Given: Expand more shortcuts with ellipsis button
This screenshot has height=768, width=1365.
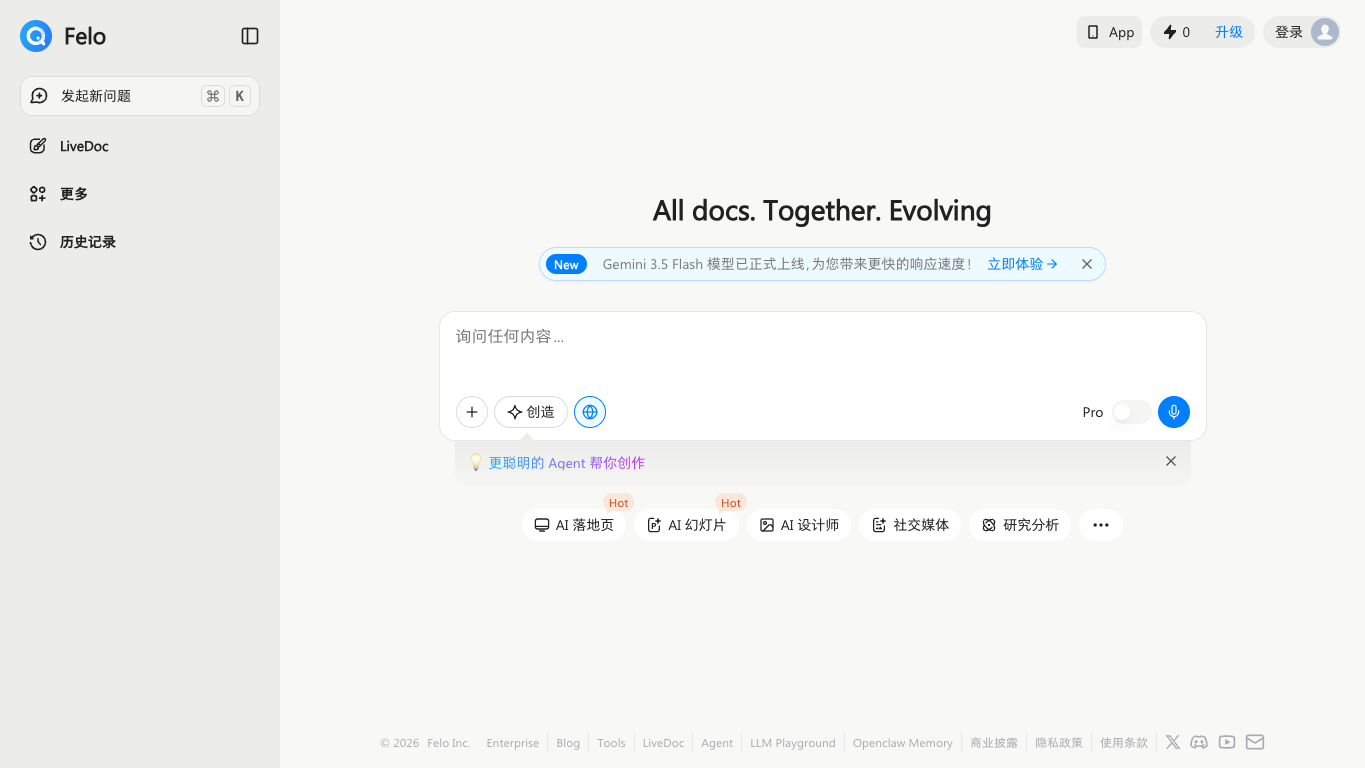Looking at the screenshot, I should tap(1101, 525).
